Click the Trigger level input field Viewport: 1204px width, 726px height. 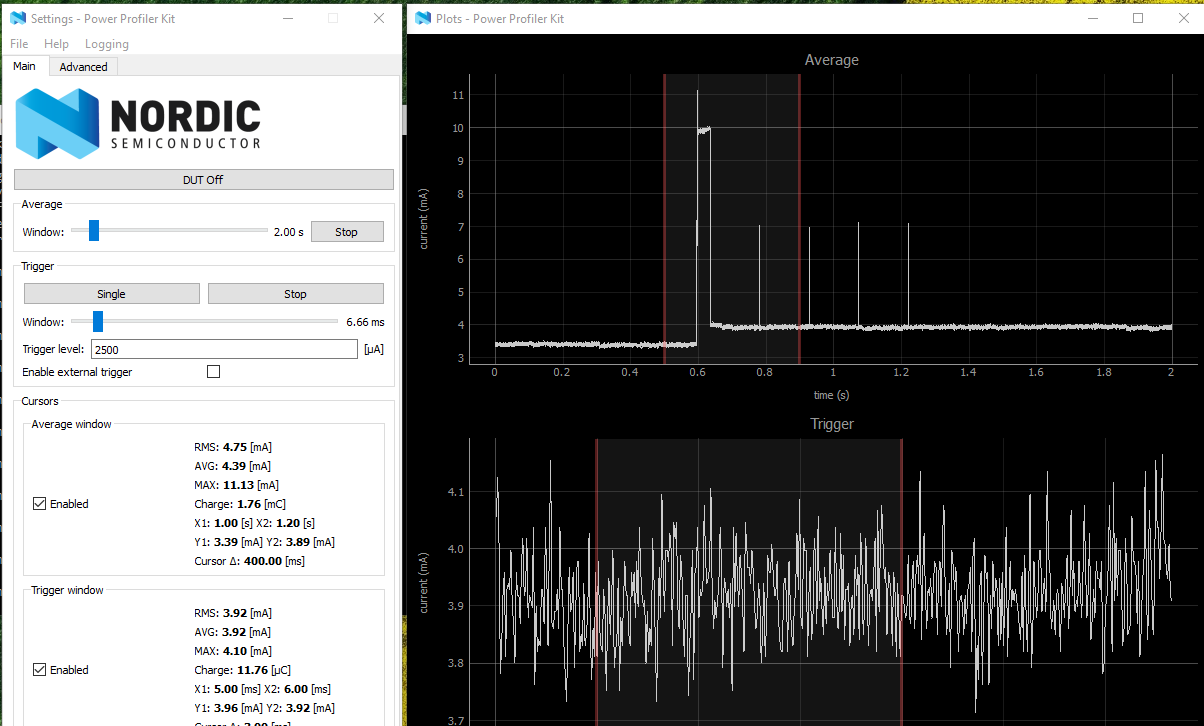coord(224,349)
